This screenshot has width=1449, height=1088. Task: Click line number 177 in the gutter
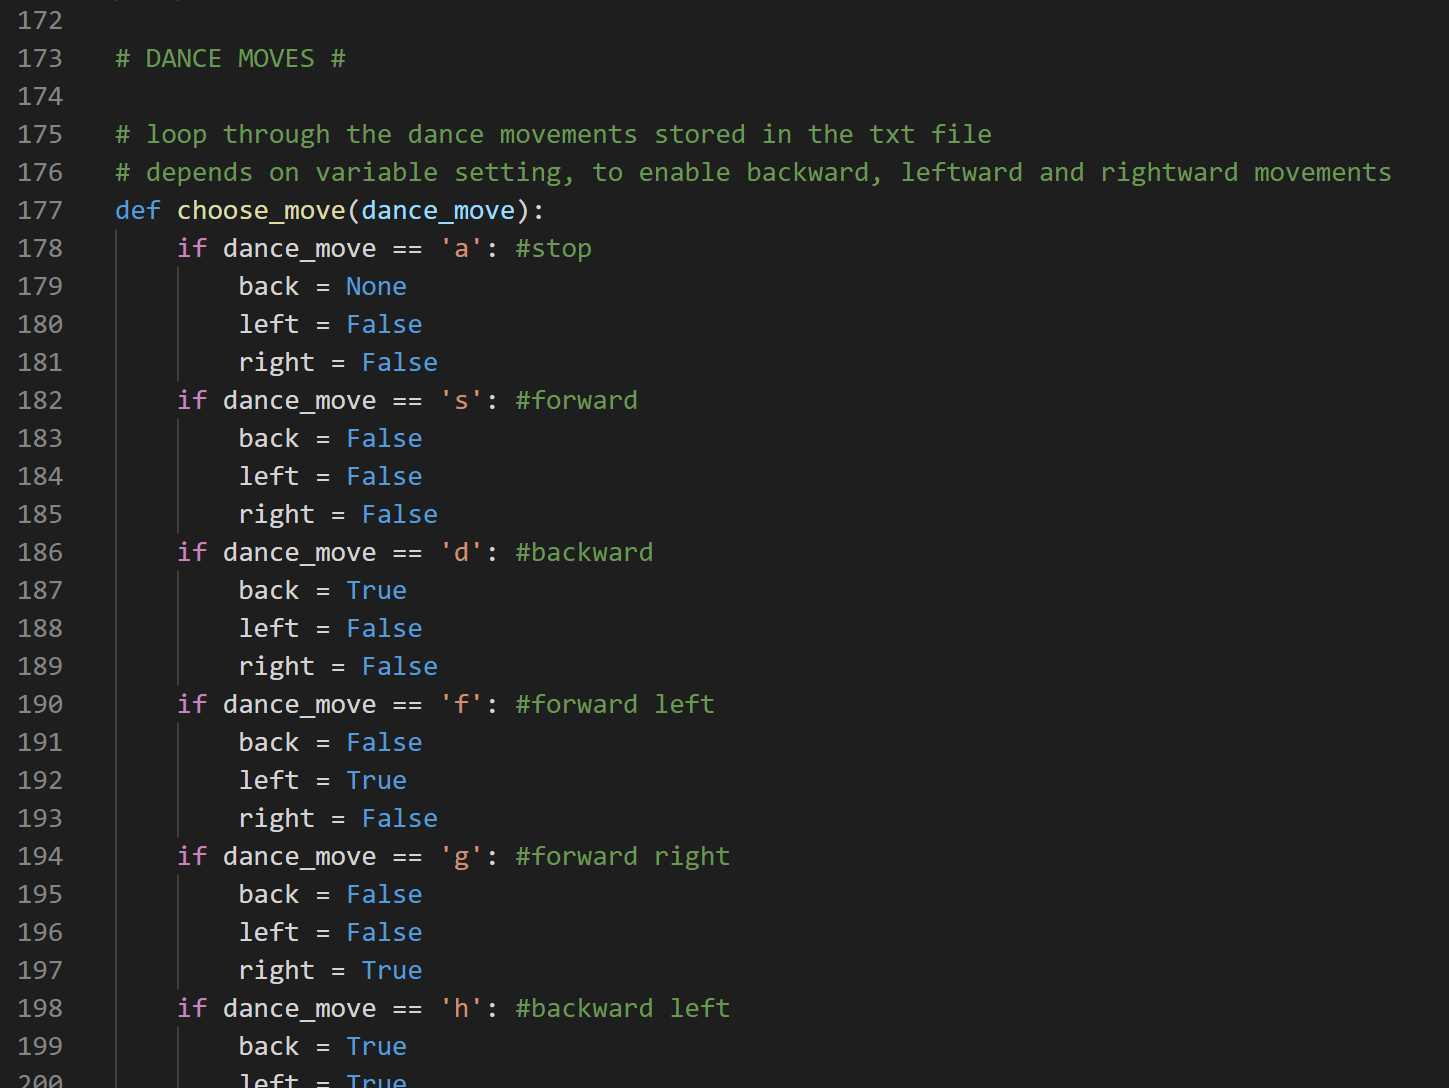pyautogui.click(x=40, y=211)
